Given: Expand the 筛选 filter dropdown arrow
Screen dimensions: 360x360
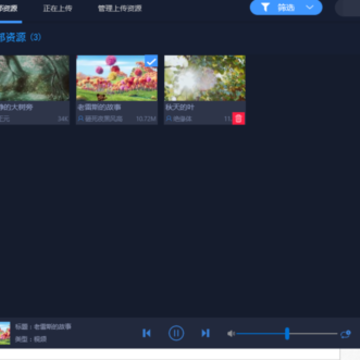Looking at the screenshot, I should click(310, 7).
